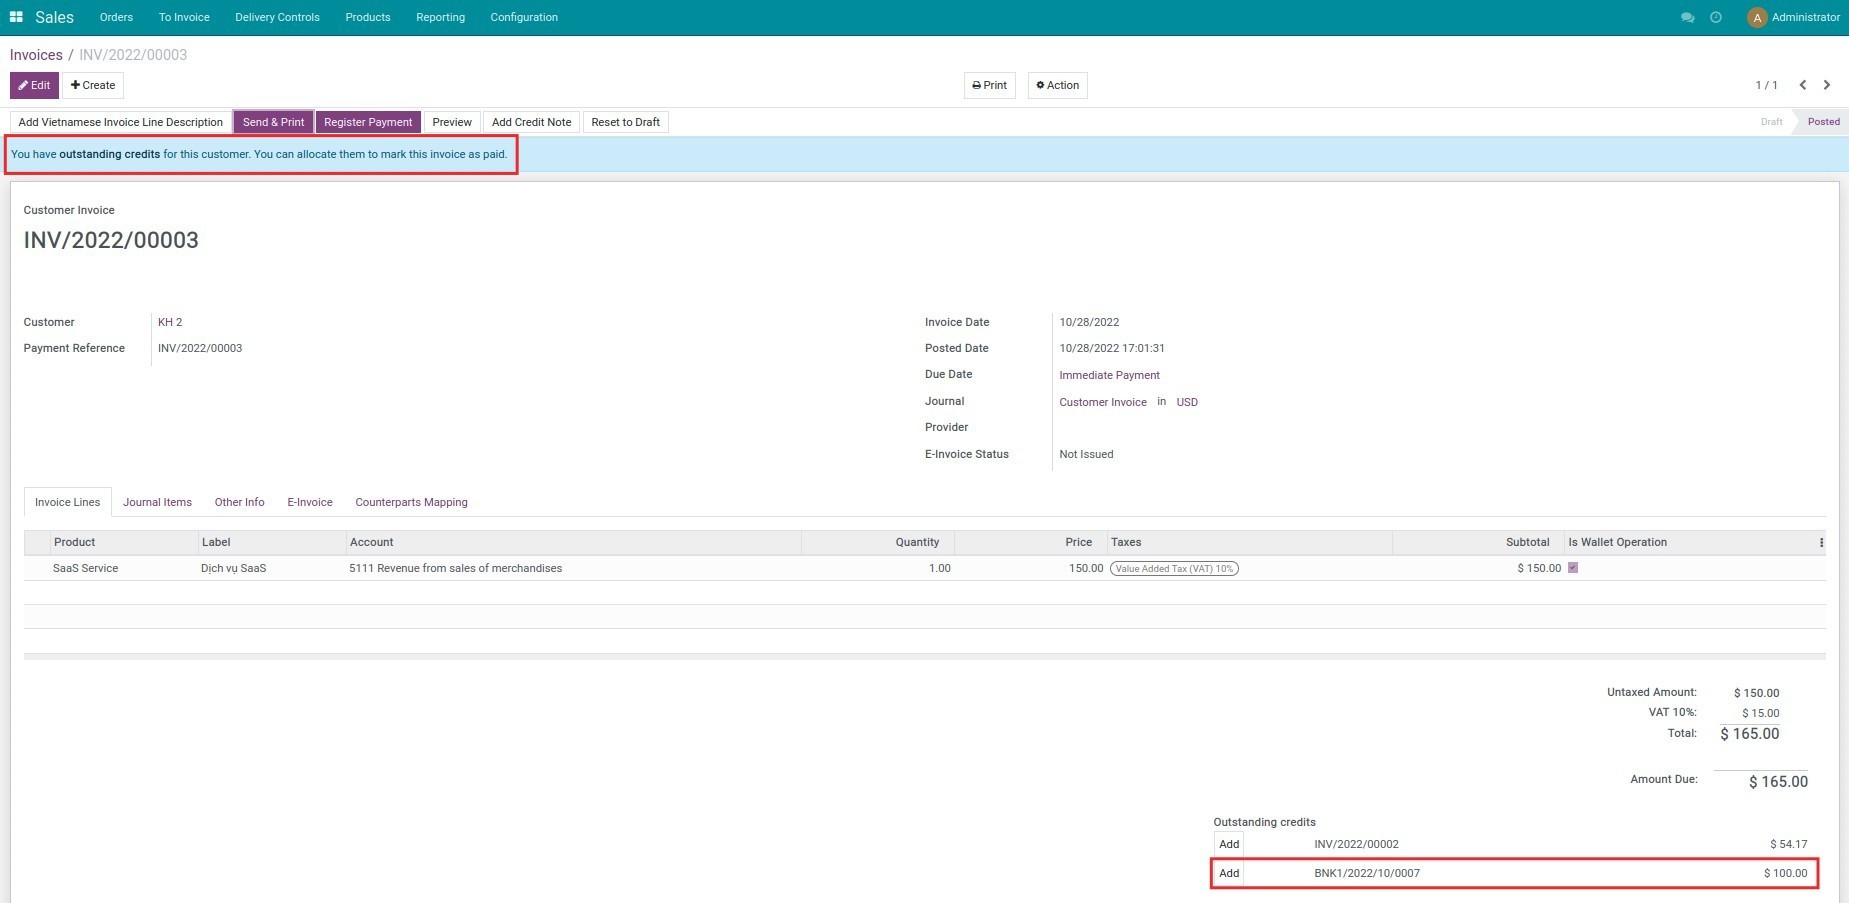Click the Edit pencil button
Viewport: 1849px width, 903px height.
click(x=34, y=85)
